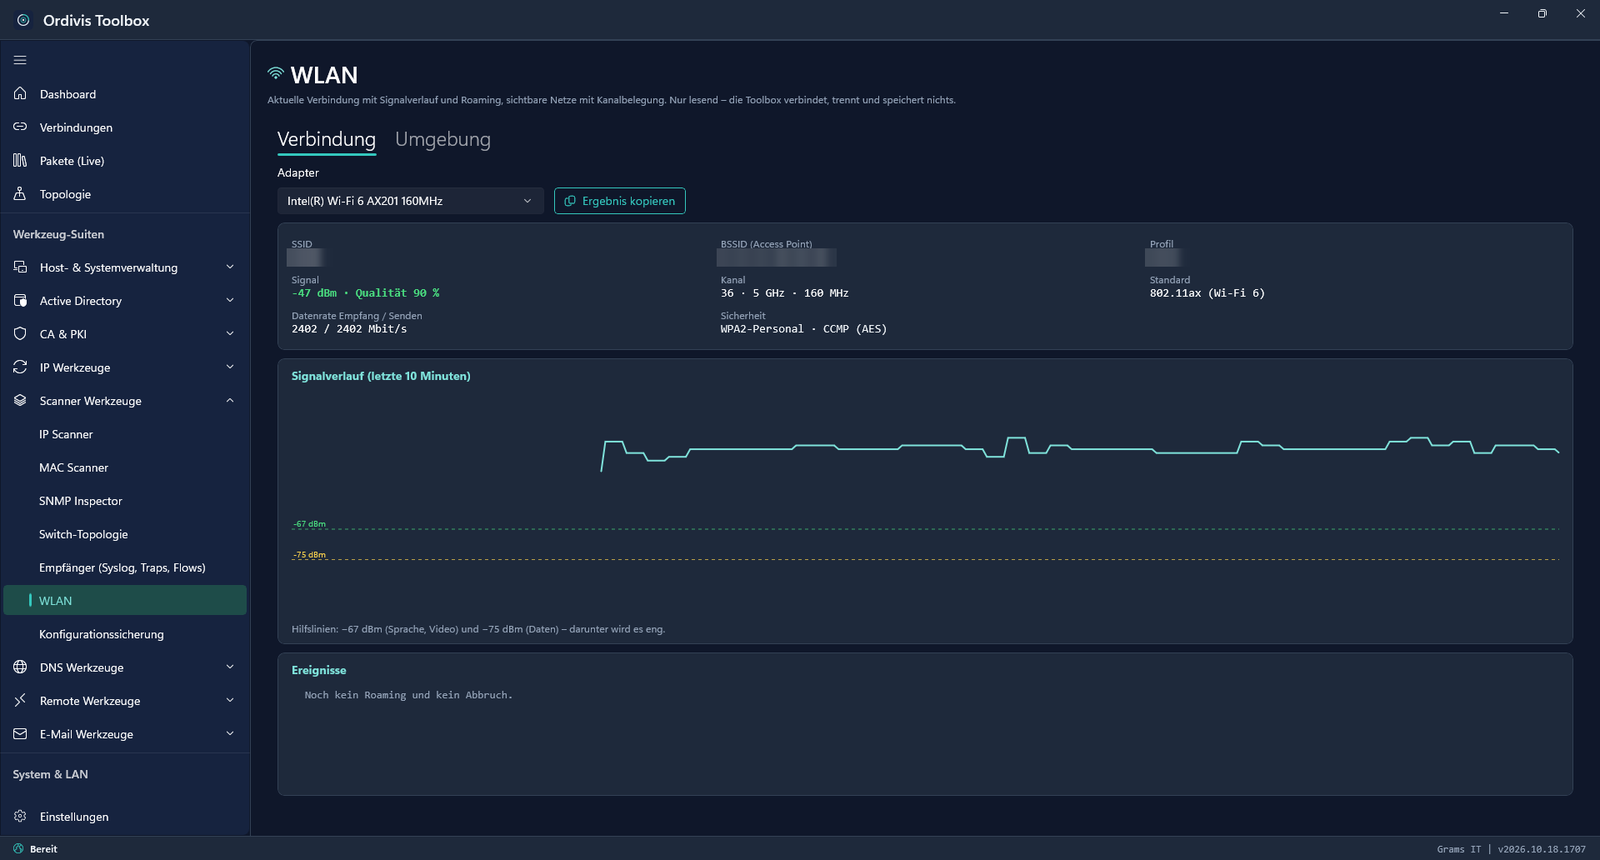Click the Einstellungen gear icon
The width and height of the screenshot is (1600, 860).
click(x=20, y=816)
